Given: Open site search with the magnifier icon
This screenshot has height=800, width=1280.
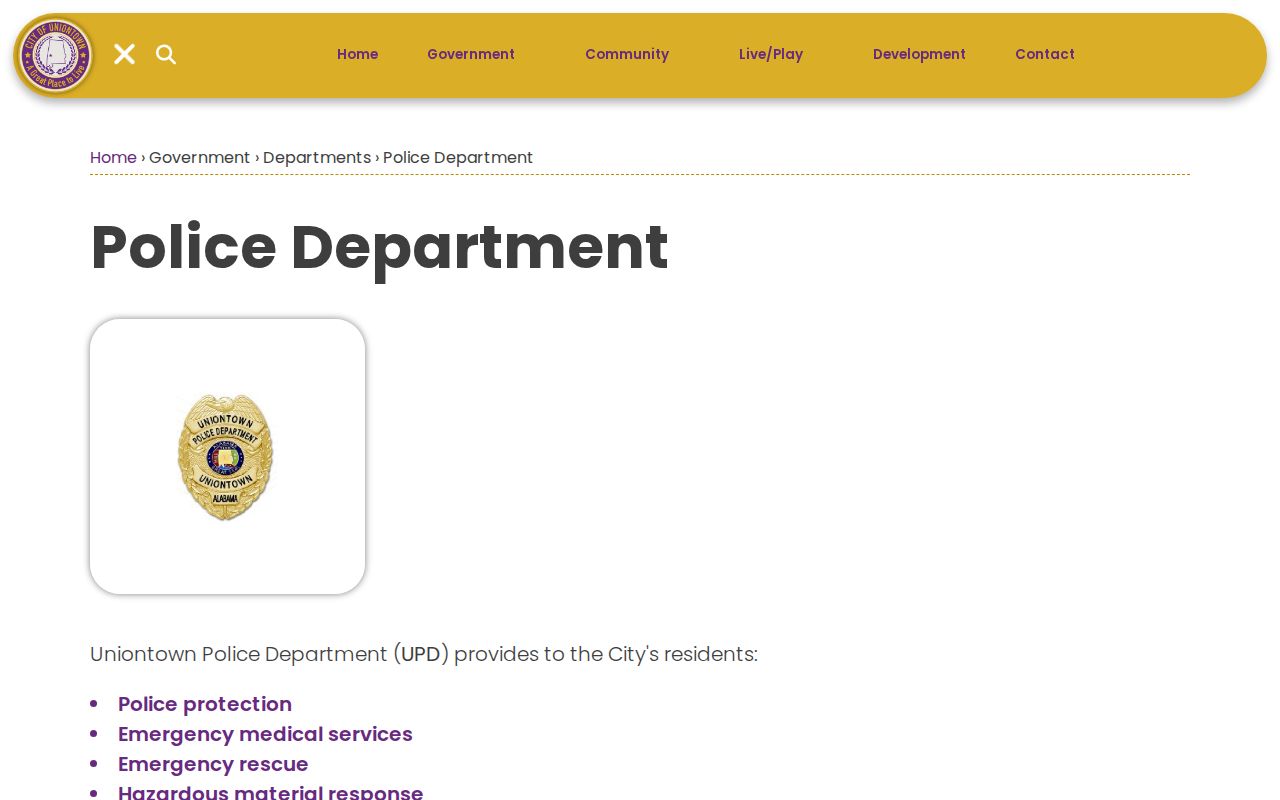Looking at the screenshot, I should (166, 54).
